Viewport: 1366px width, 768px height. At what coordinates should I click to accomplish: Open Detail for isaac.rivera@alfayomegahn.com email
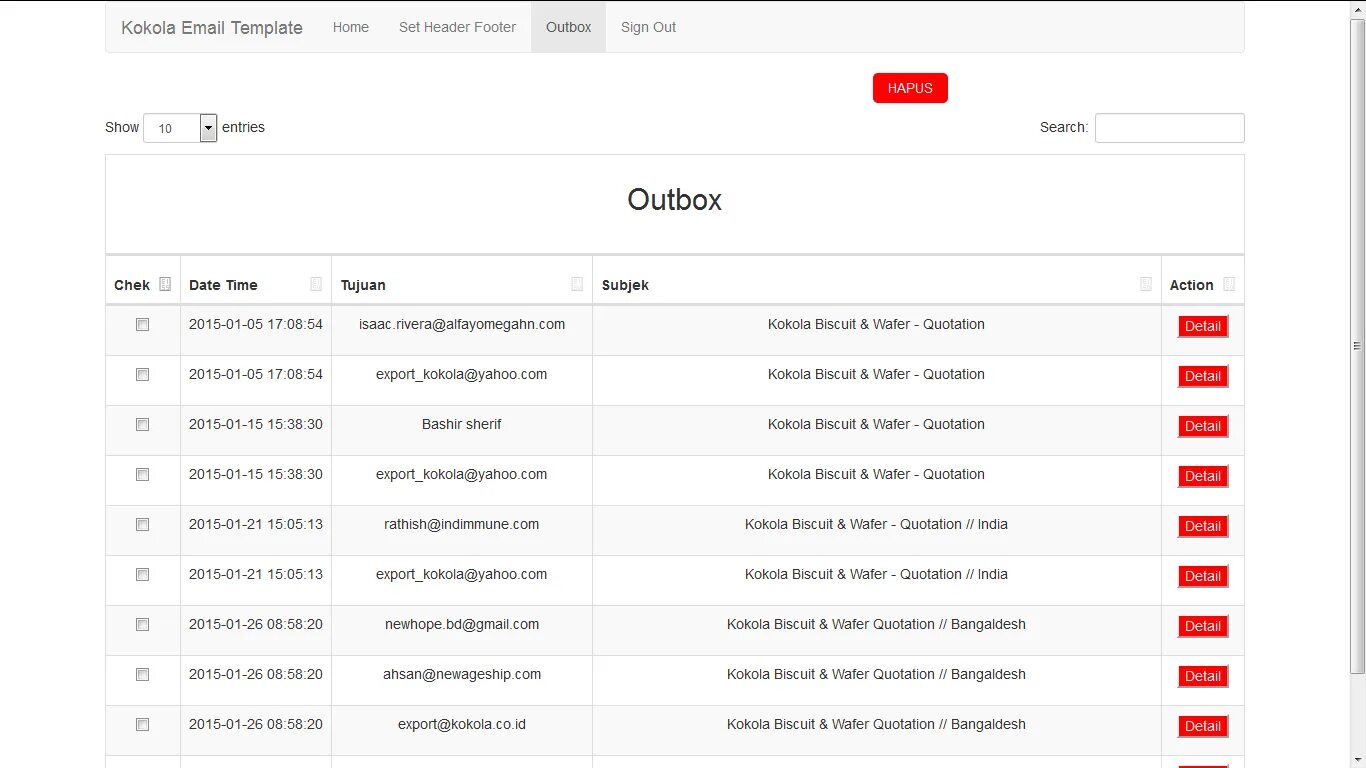[1203, 326]
